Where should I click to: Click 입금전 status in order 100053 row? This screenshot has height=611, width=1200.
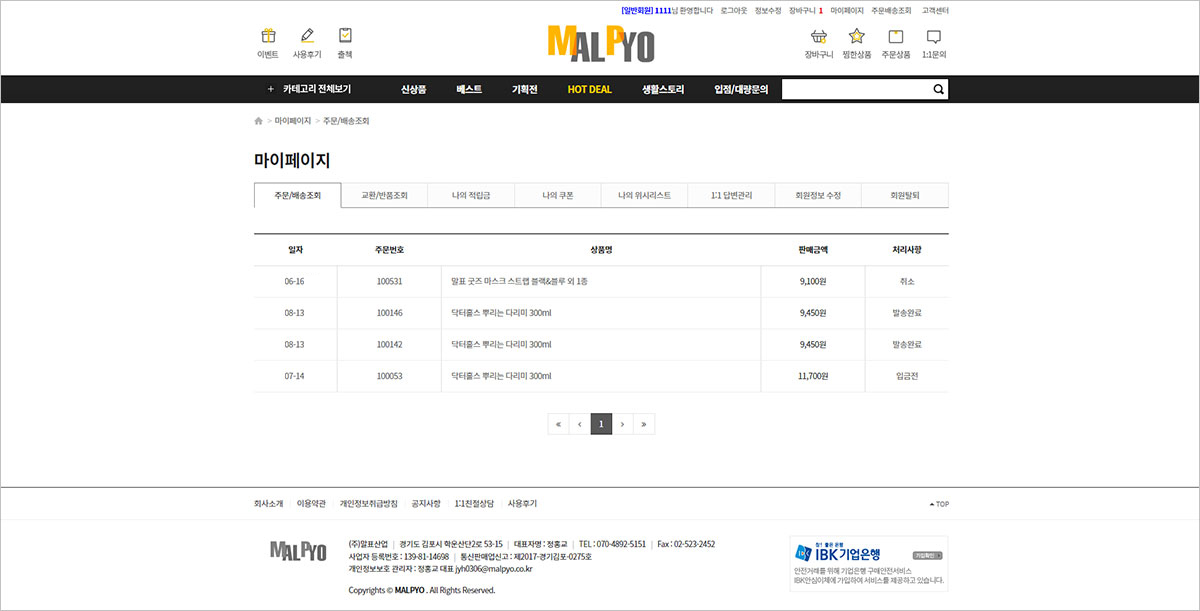(907, 376)
